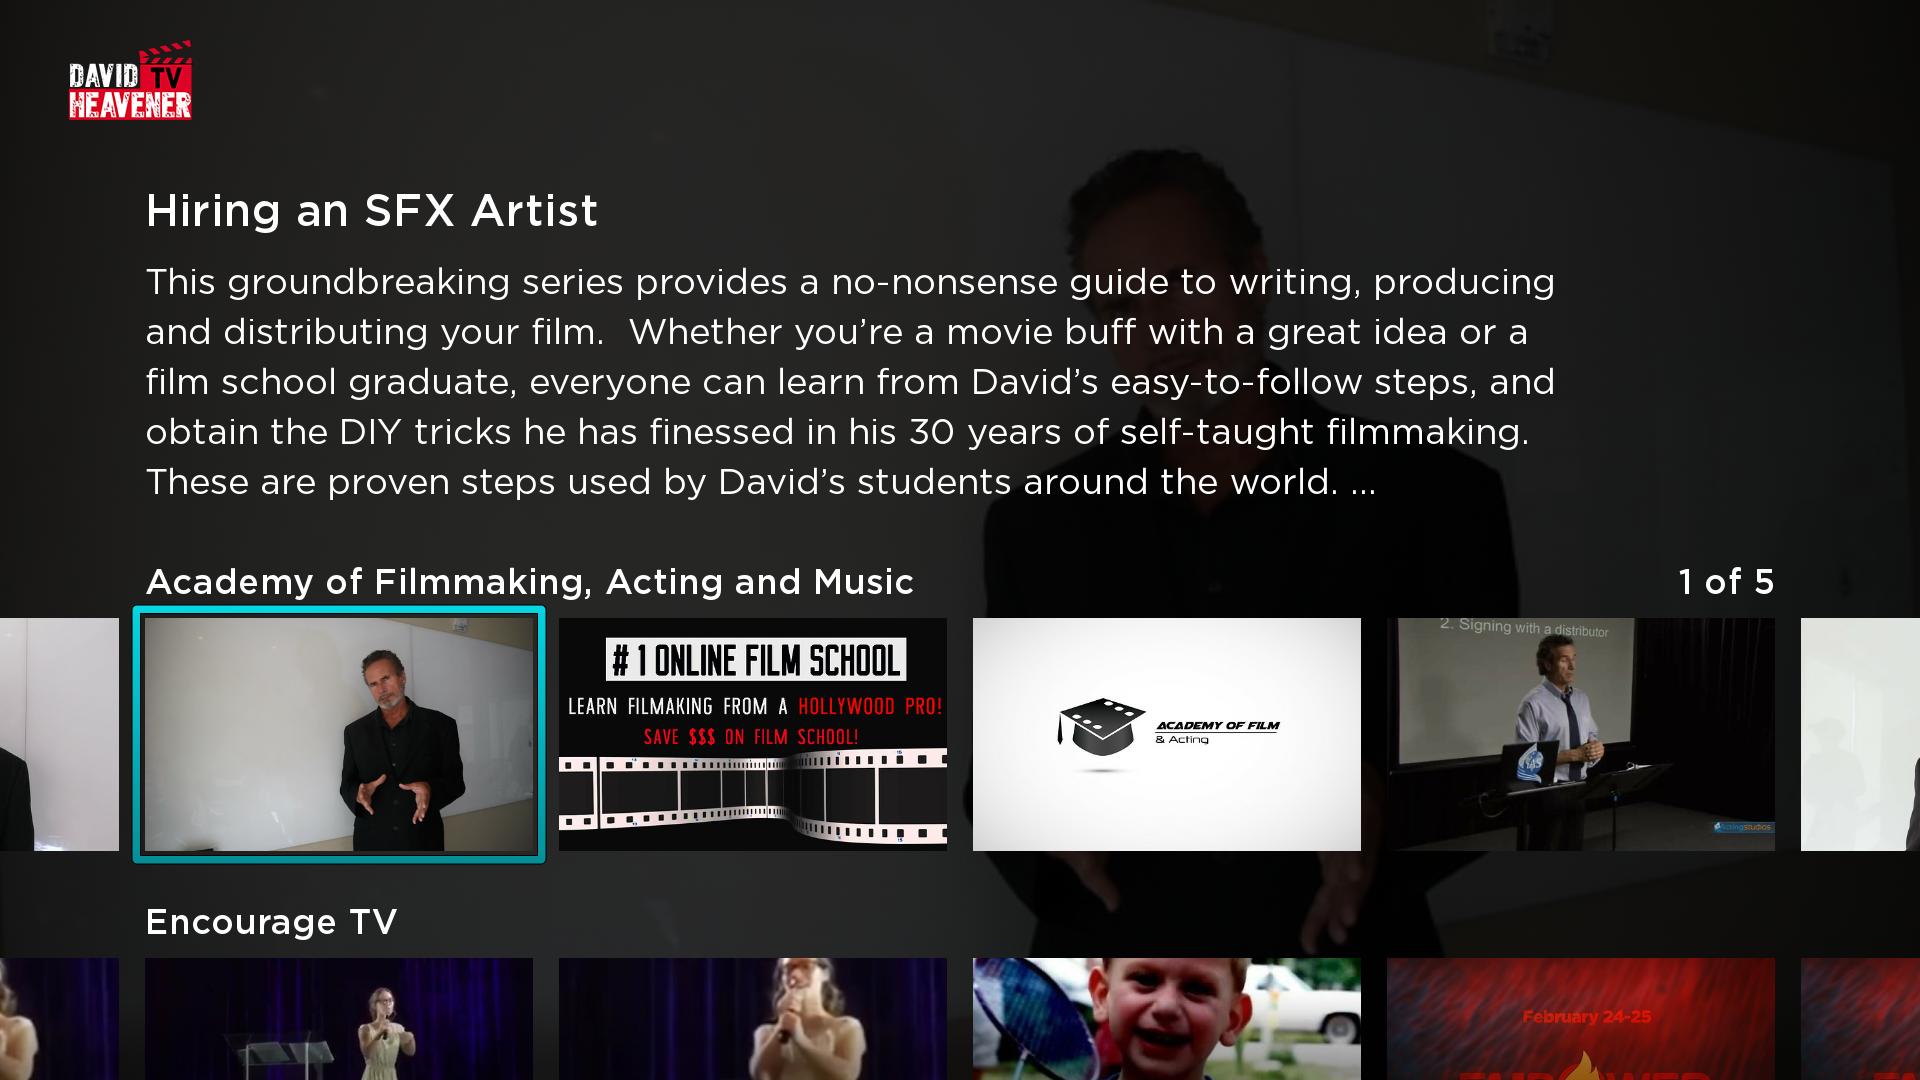Select the partially visible thumbnail at row's right edge

(x=1860, y=734)
